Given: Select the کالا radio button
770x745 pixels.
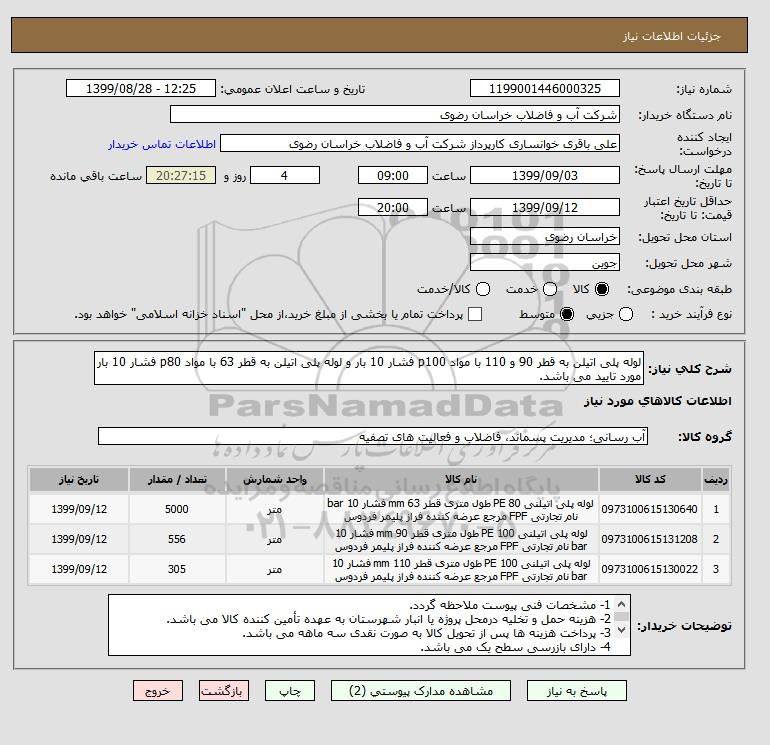Looking at the screenshot, I should pyautogui.click(x=602, y=289).
